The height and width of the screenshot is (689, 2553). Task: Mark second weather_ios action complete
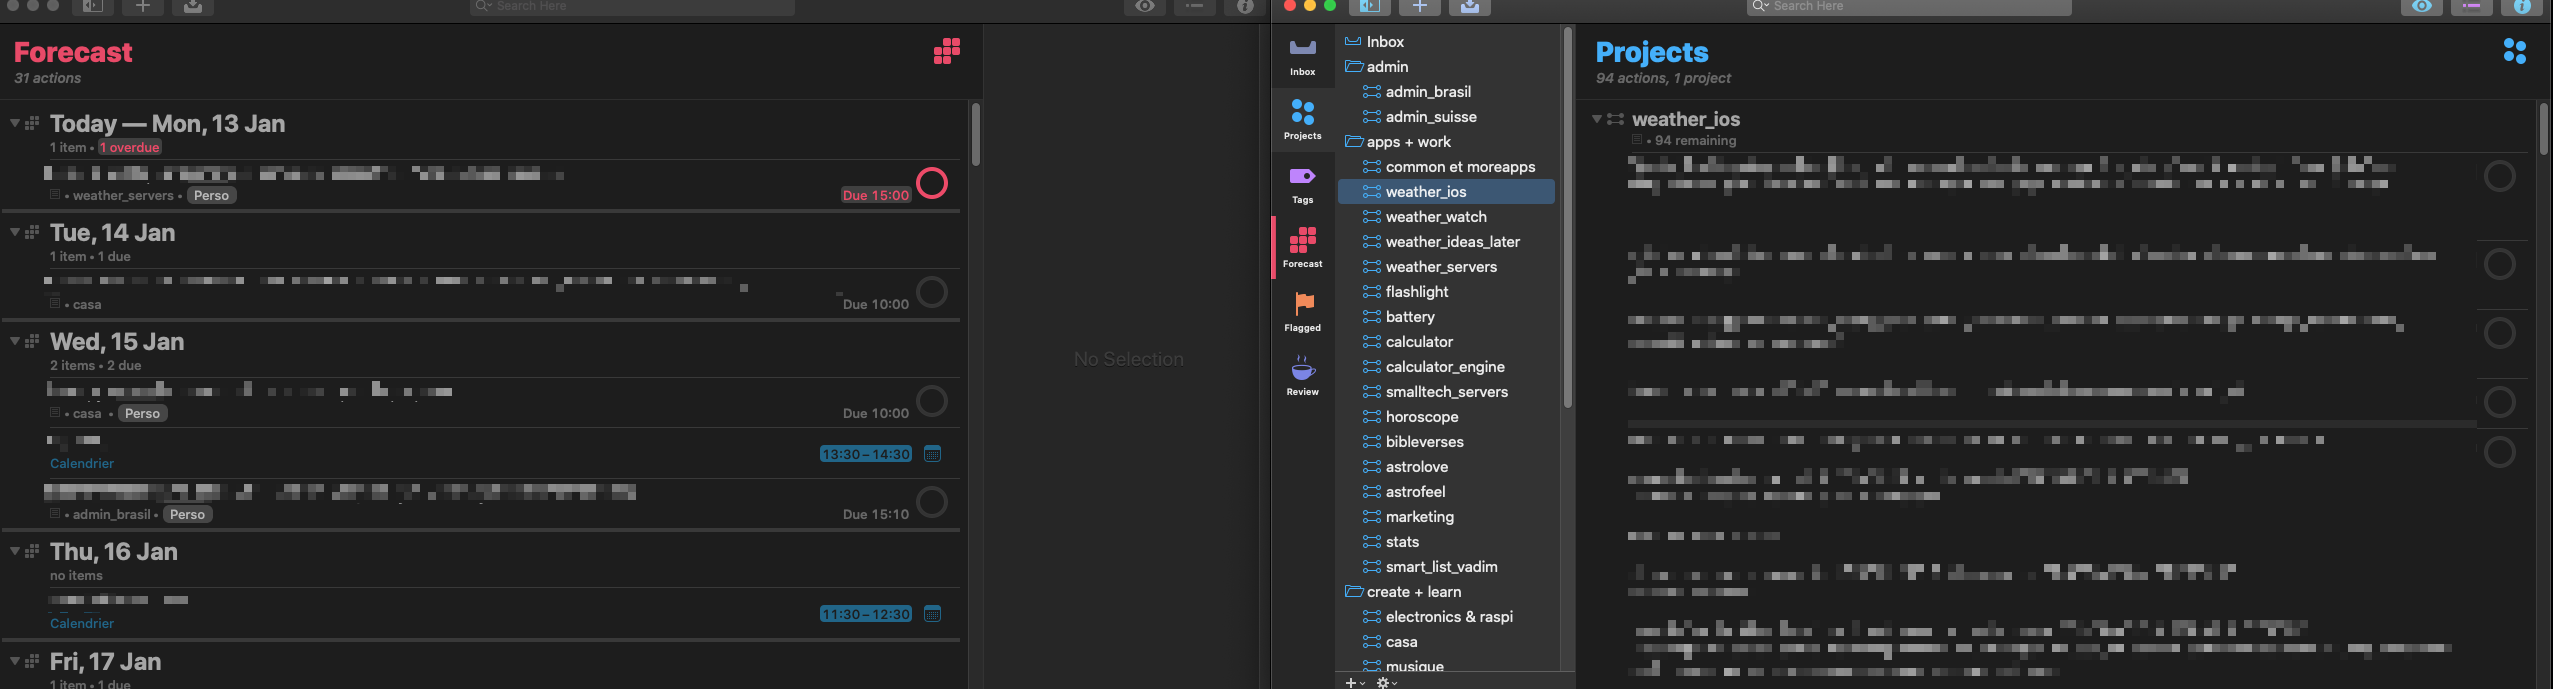coord(2499,264)
